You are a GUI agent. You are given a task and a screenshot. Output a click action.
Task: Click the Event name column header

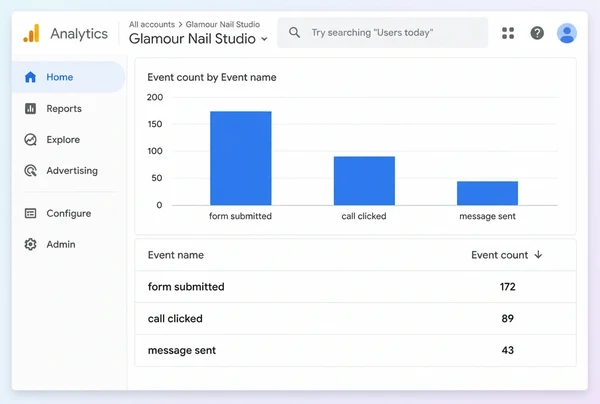[x=176, y=255]
